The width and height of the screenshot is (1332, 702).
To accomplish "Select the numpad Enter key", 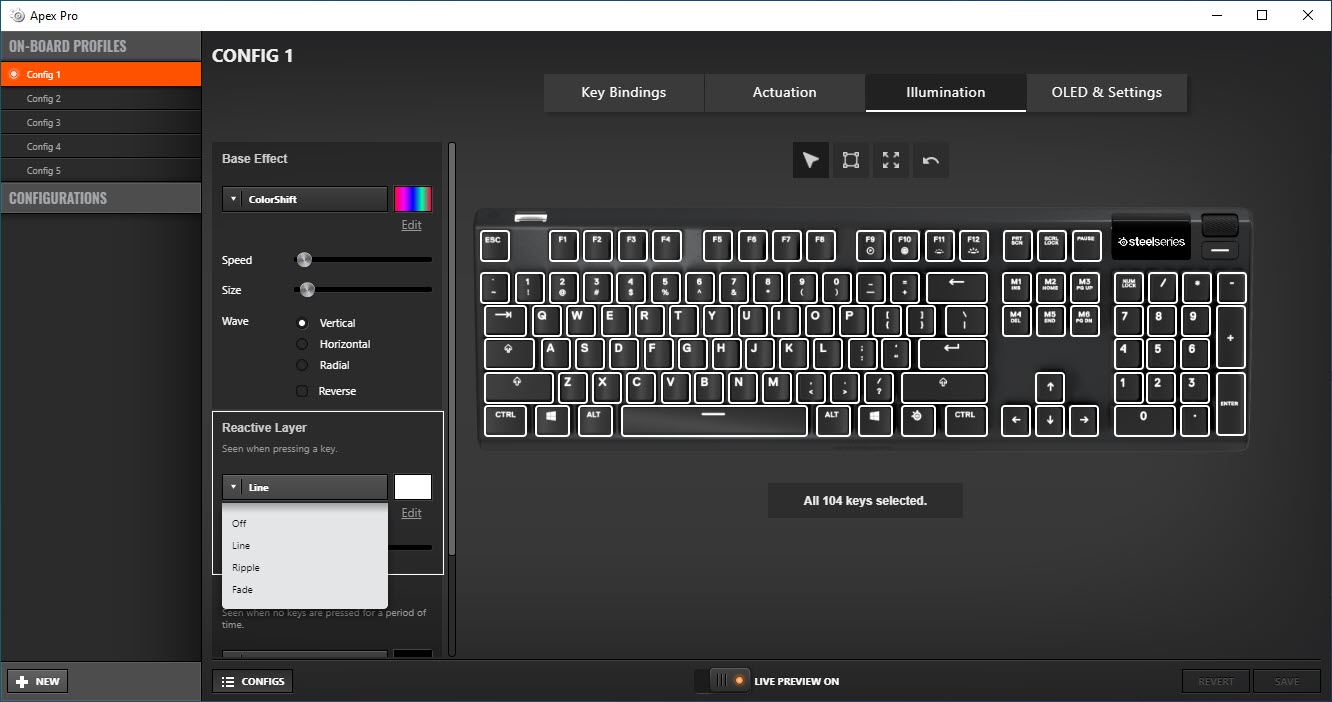I will [1230, 403].
